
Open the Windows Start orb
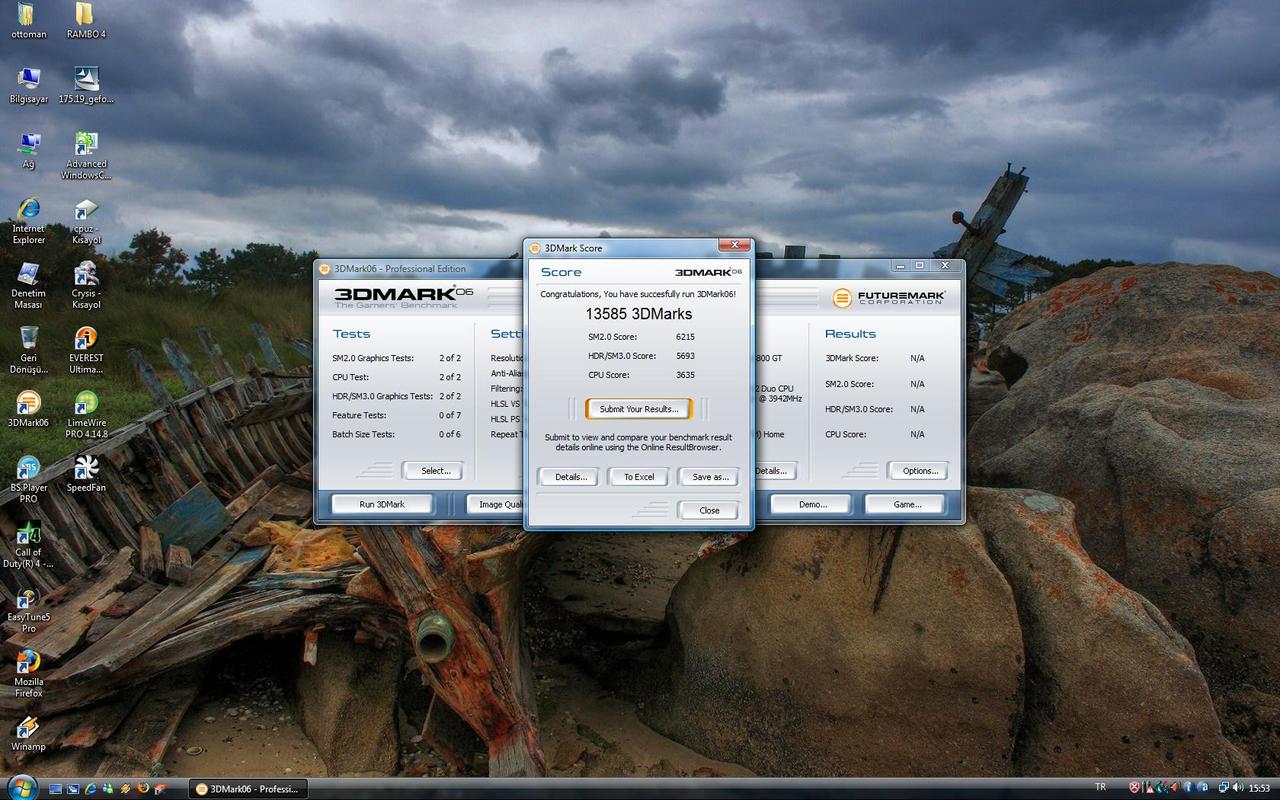pos(21,787)
